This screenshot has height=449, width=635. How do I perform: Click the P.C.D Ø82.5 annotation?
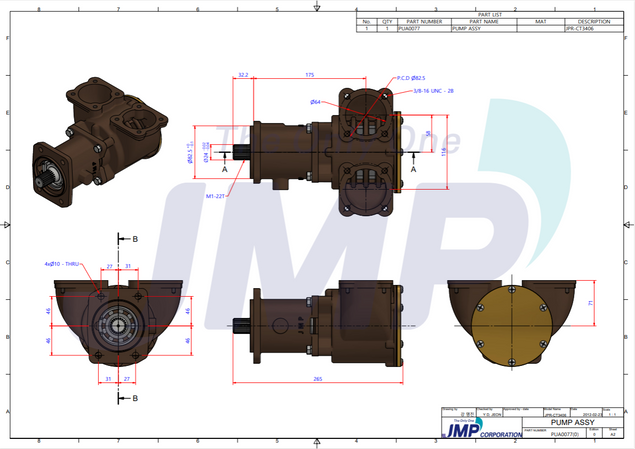point(411,77)
